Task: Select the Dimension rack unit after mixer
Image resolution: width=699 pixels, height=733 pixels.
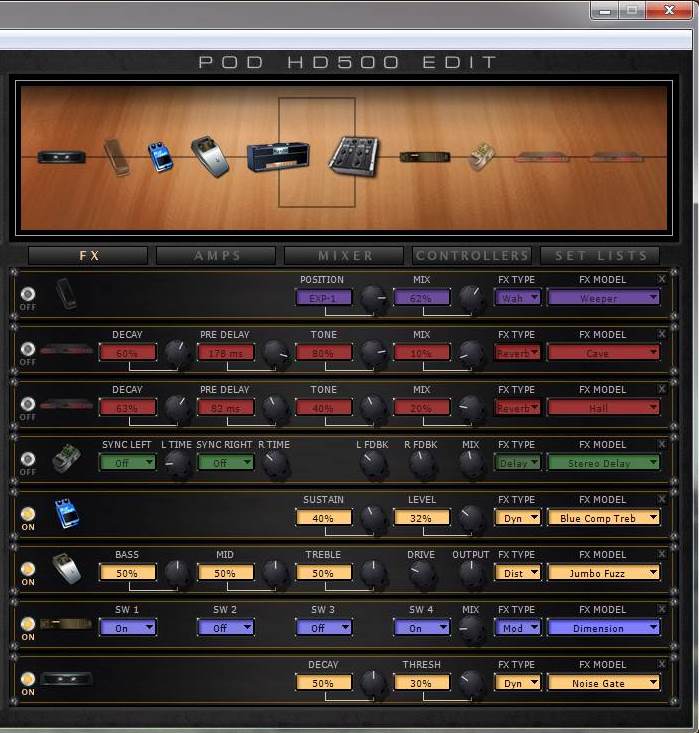Action: pos(425,157)
